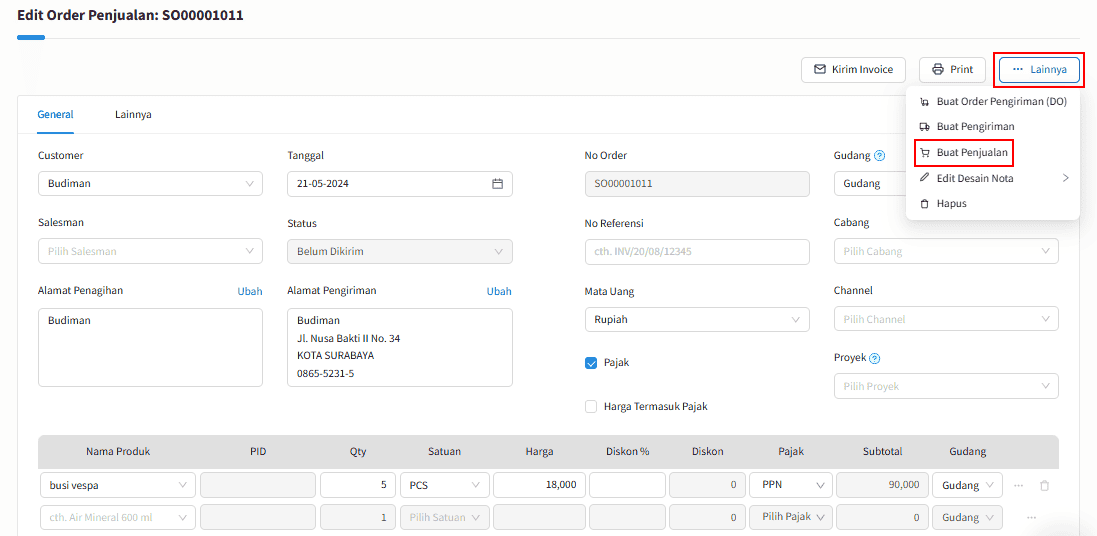The width and height of the screenshot is (1097, 536).
Task: Click the help icon next to Proyek label
Action: click(874, 358)
